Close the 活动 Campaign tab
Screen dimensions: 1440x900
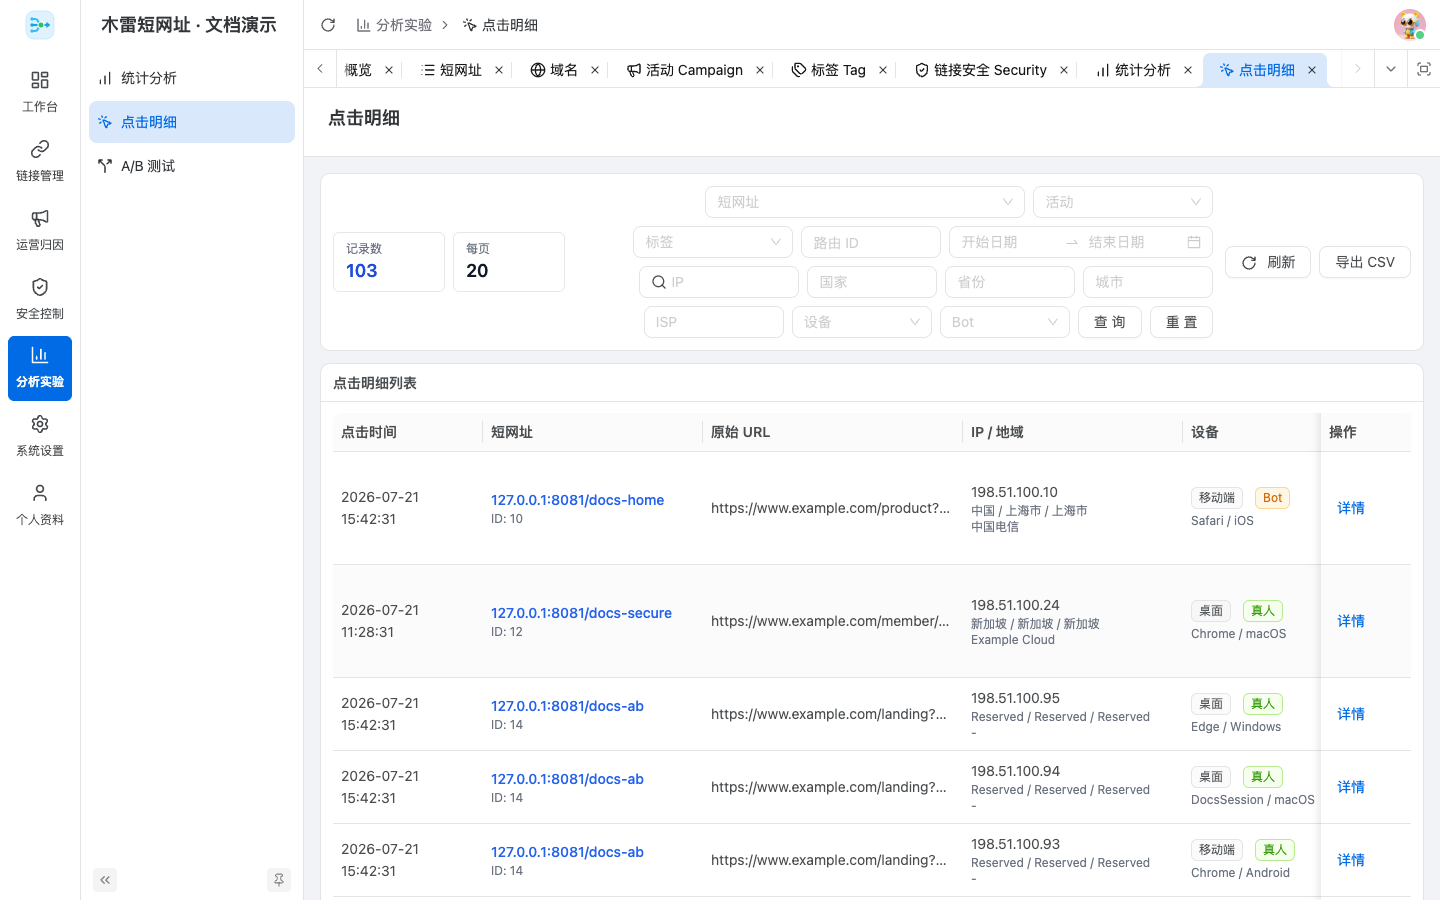(760, 70)
